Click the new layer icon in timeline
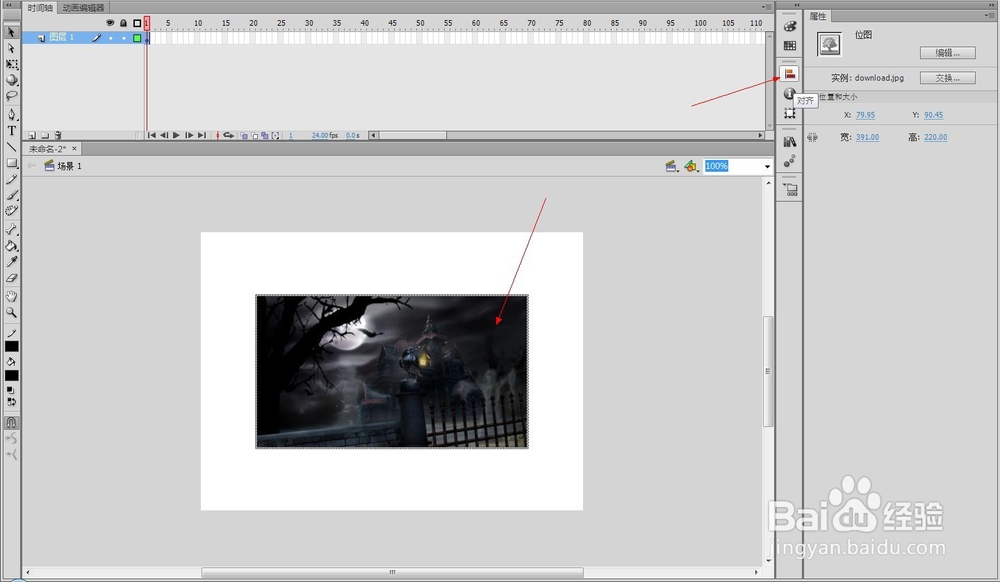Screen dimensions: 1000x582 click(32, 135)
